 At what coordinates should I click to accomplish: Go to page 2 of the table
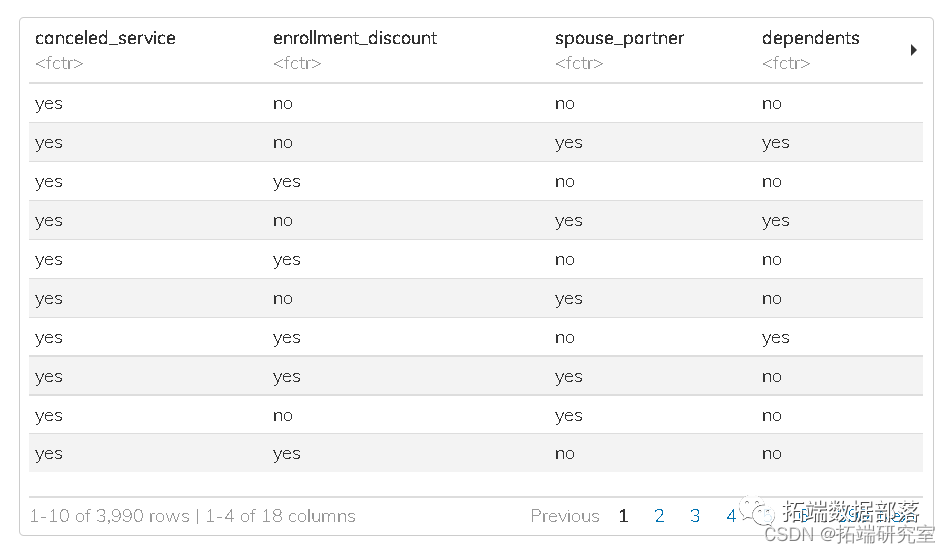pyautogui.click(x=659, y=516)
